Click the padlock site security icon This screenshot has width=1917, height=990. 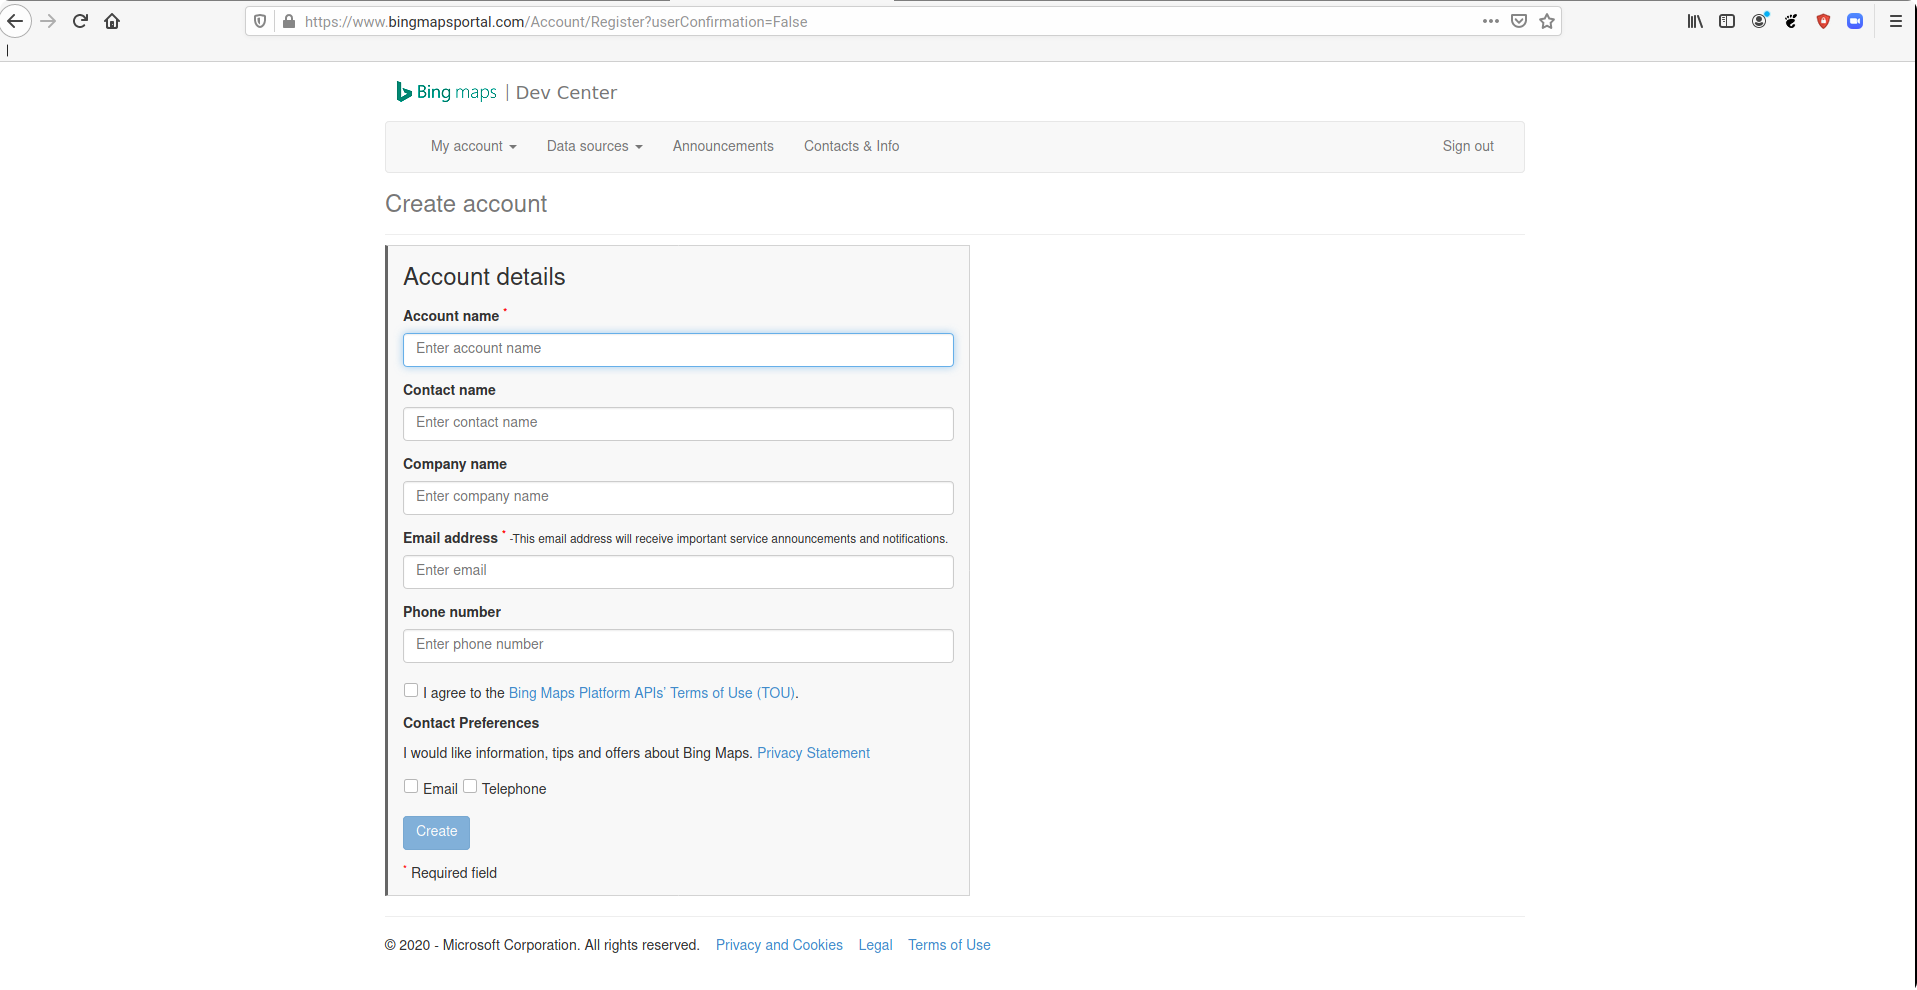289,21
